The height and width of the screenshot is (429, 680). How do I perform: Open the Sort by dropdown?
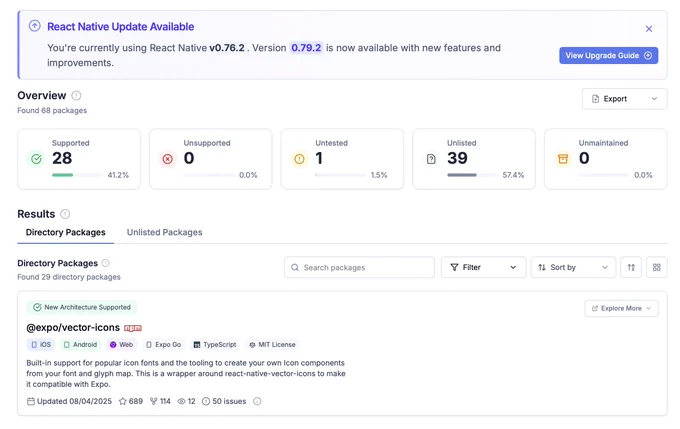[573, 267]
